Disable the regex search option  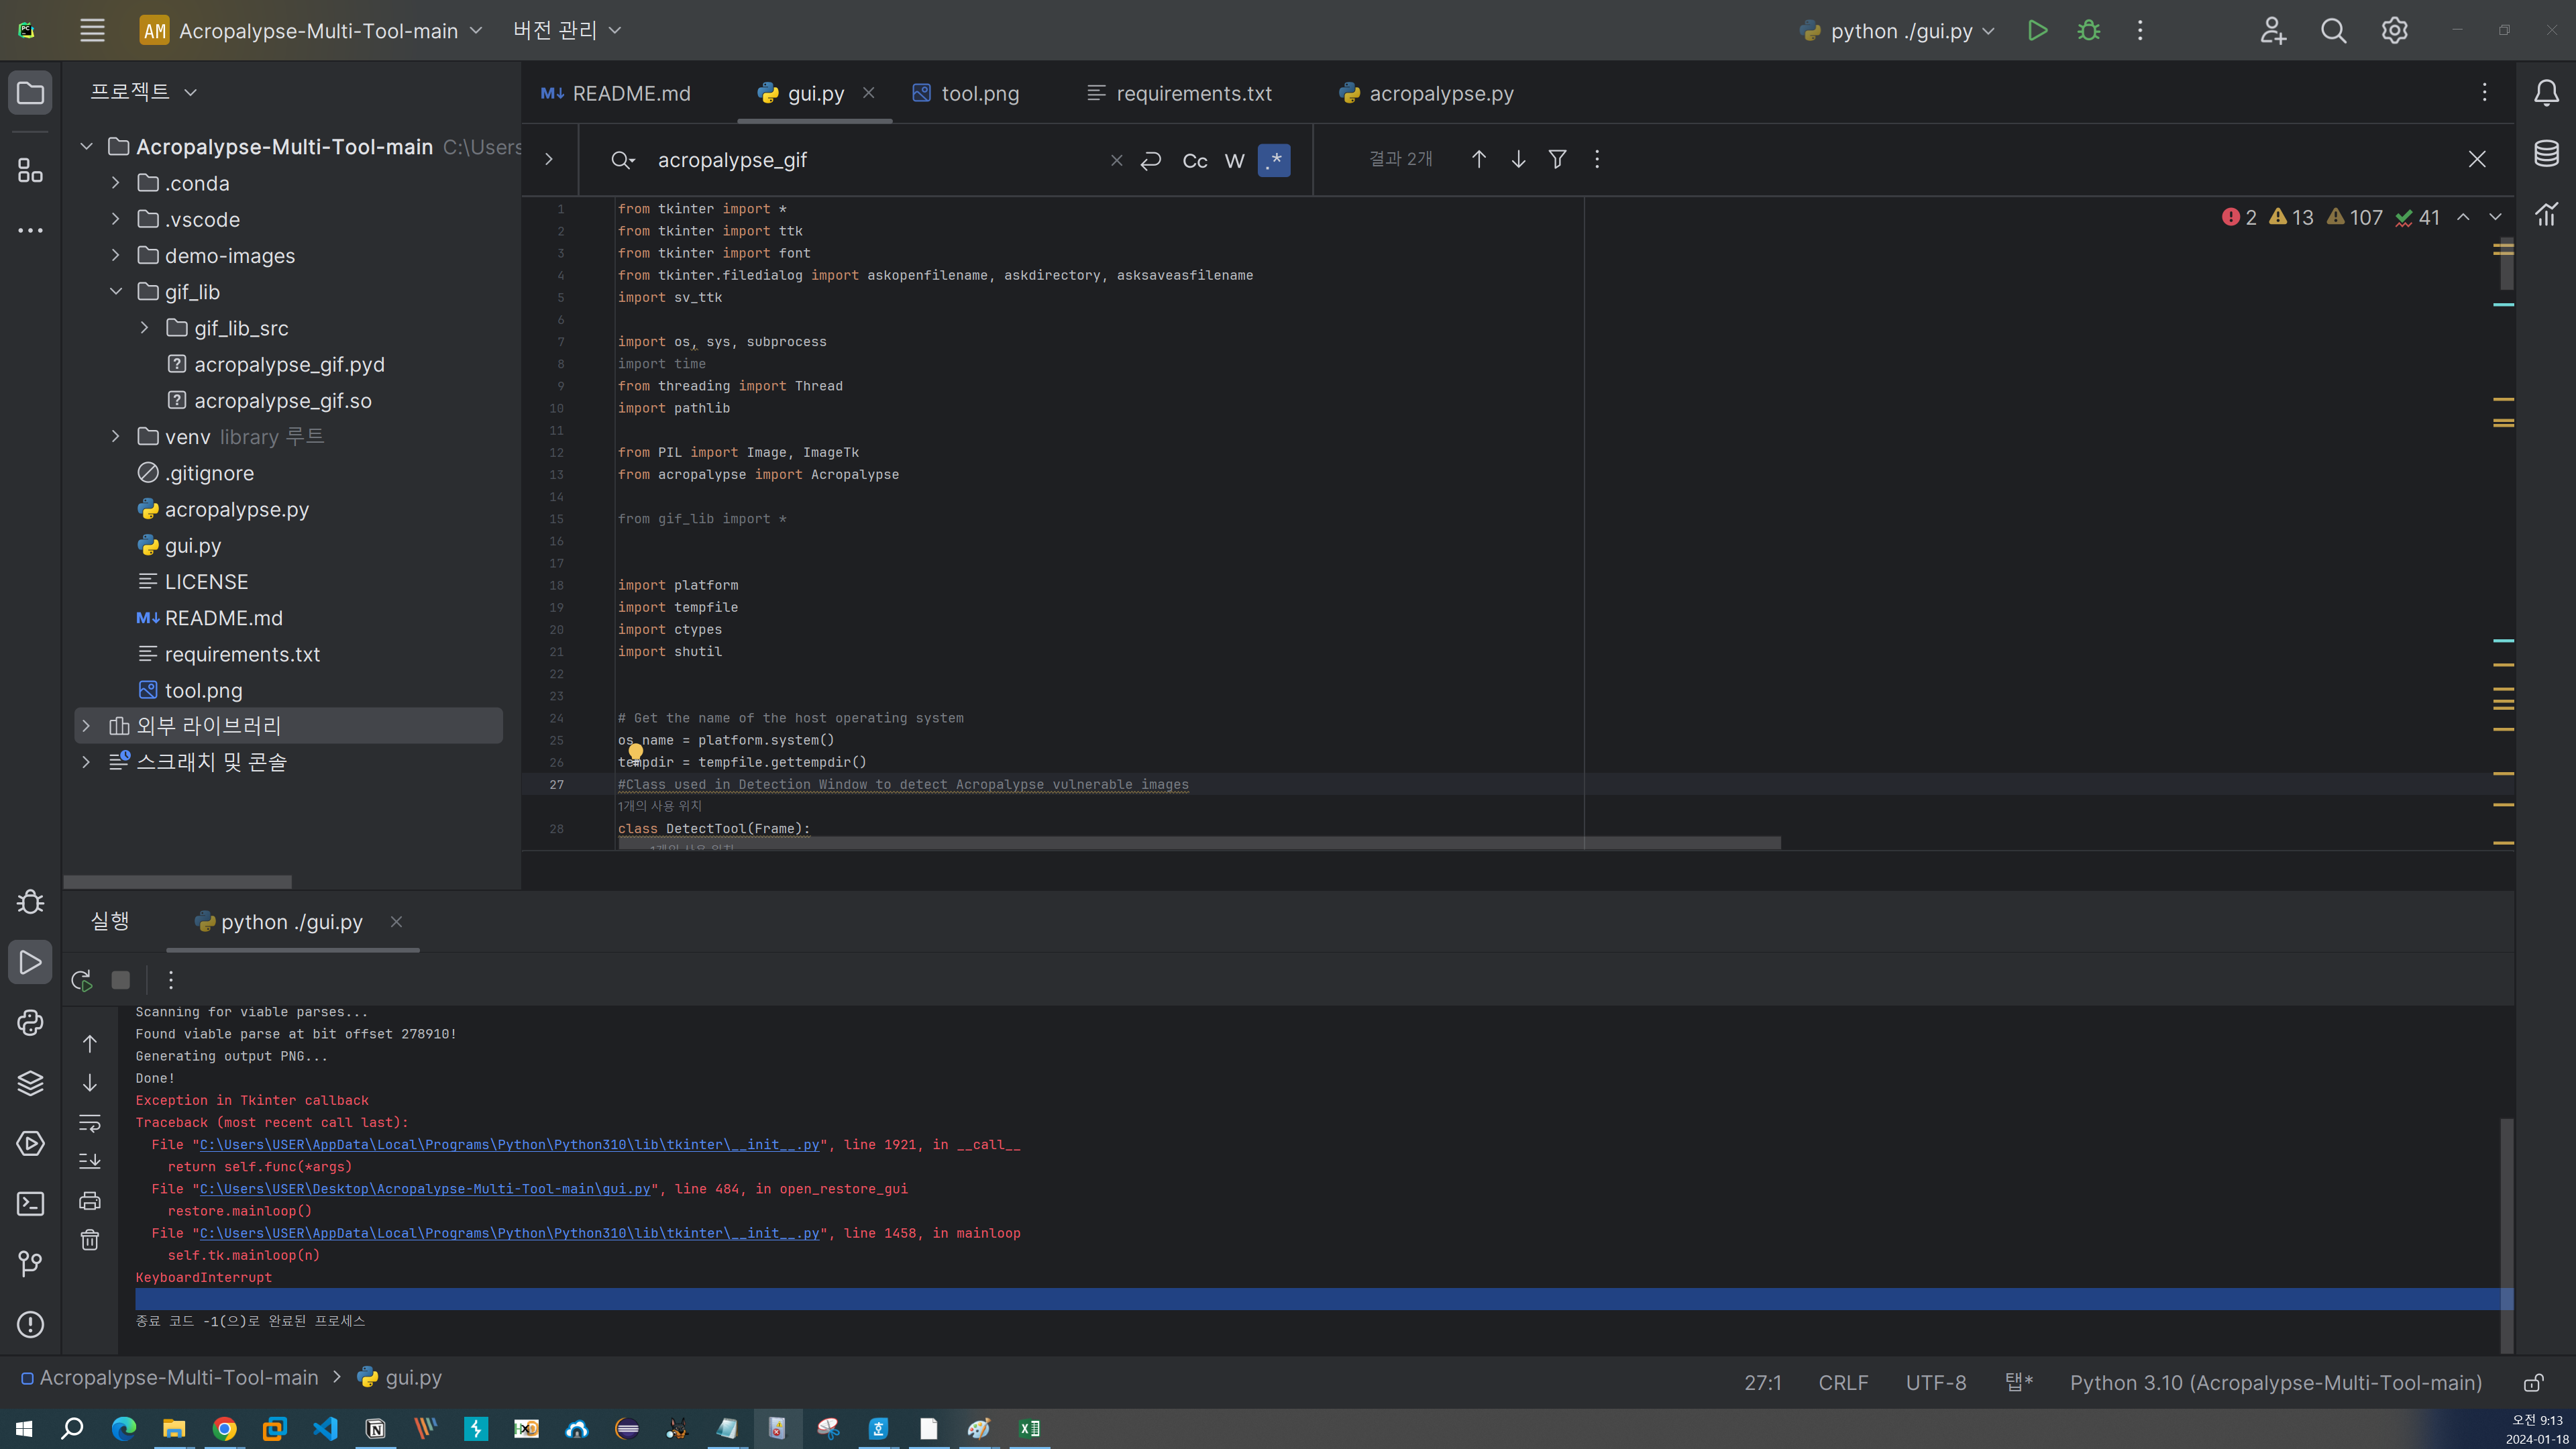(1274, 160)
